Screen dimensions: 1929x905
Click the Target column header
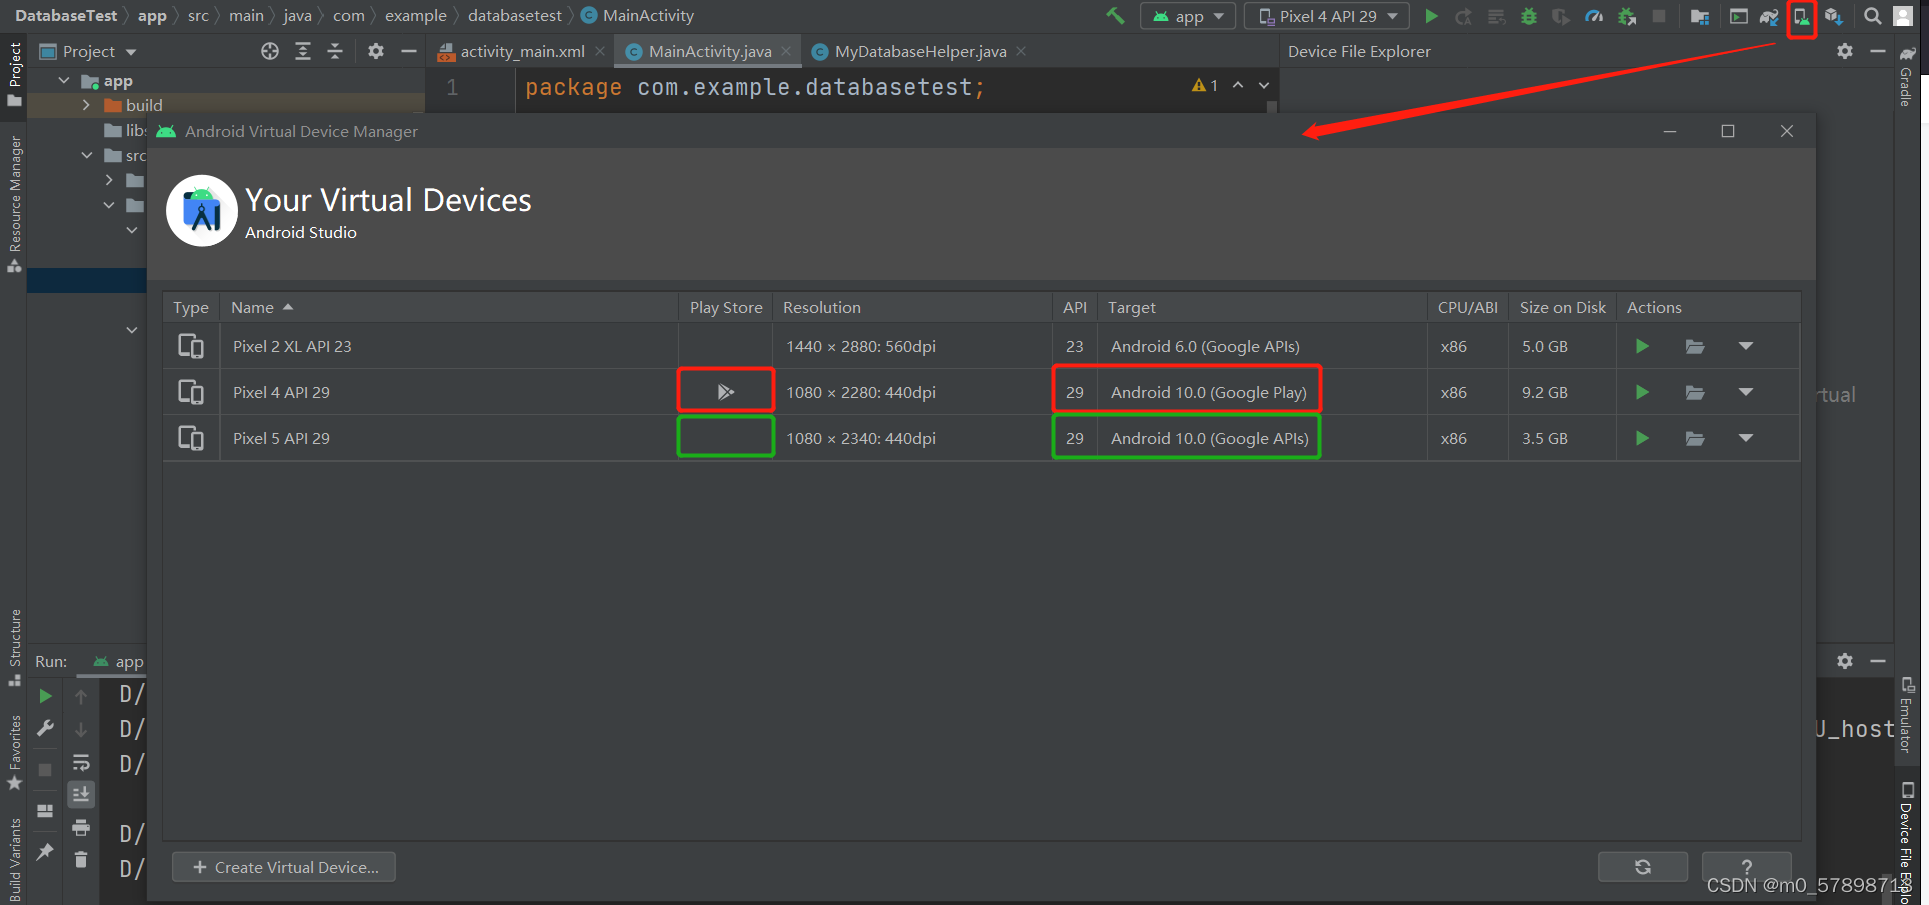1262,307
